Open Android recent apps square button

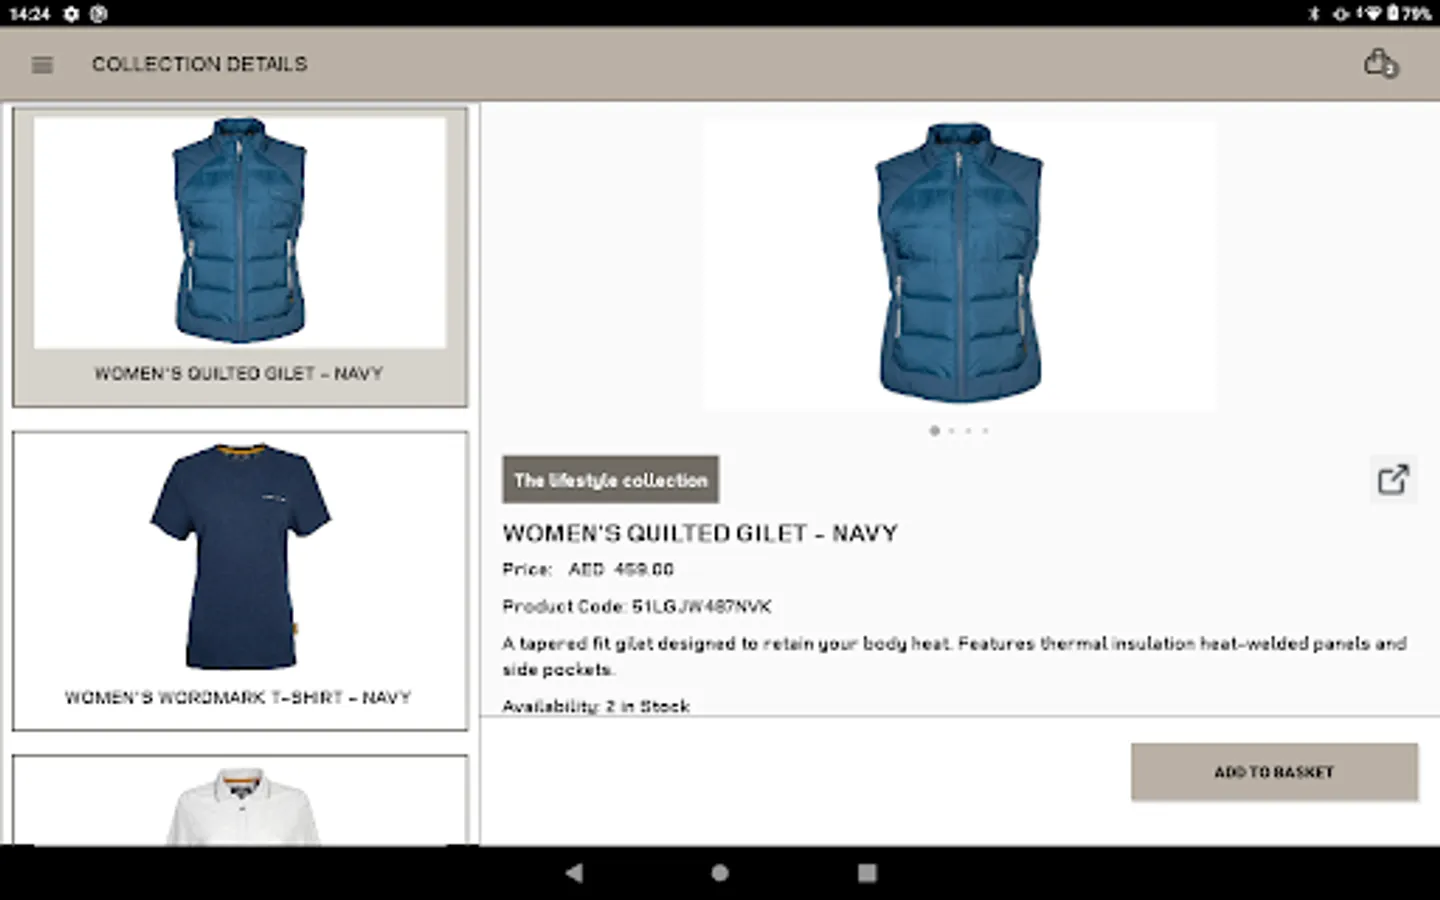pos(867,873)
